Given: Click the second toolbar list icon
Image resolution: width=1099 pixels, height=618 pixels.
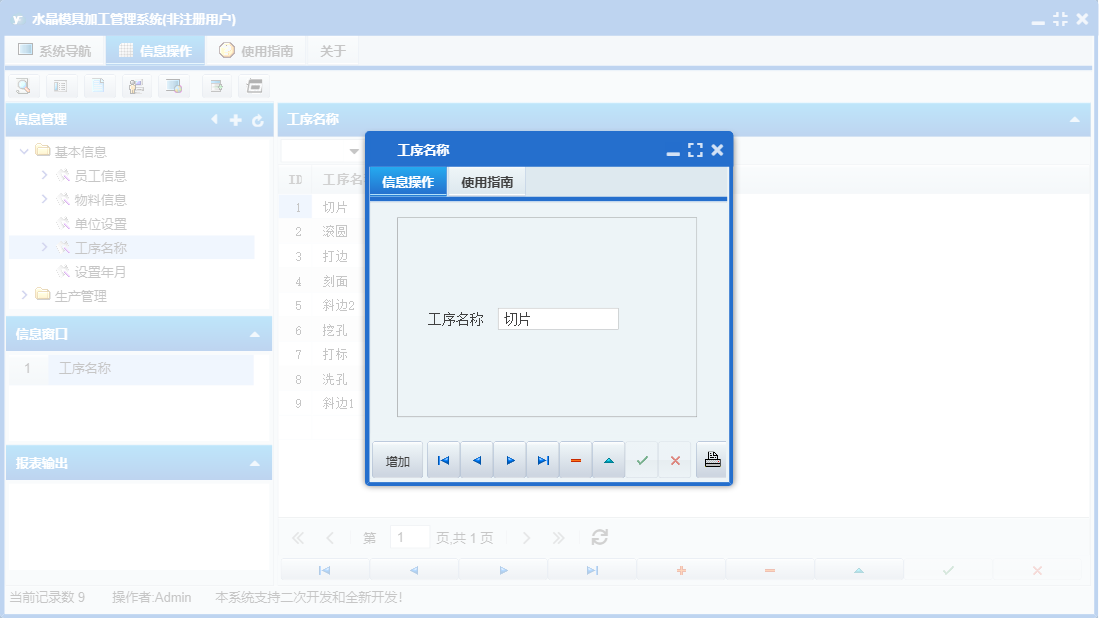Looking at the screenshot, I should [x=61, y=86].
